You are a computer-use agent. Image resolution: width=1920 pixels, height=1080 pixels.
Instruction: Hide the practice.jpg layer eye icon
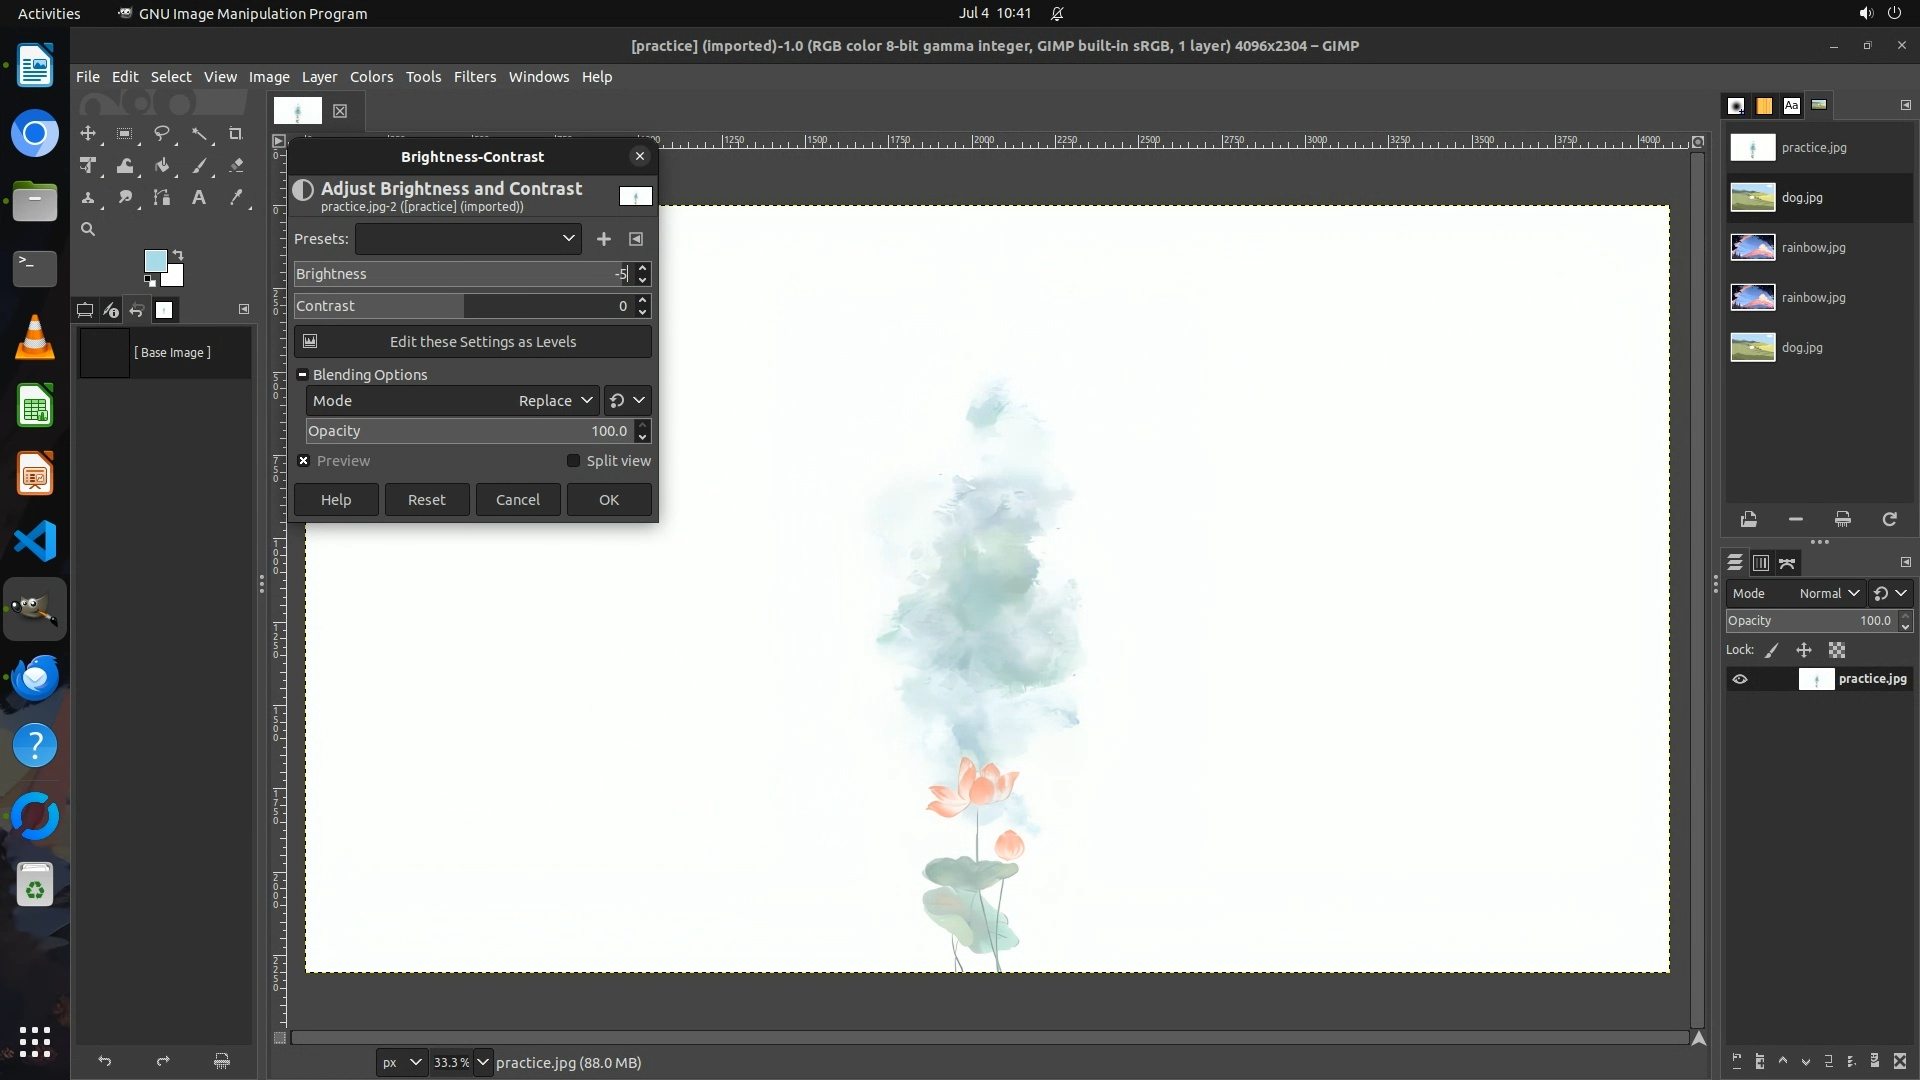tap(1740, 679)
